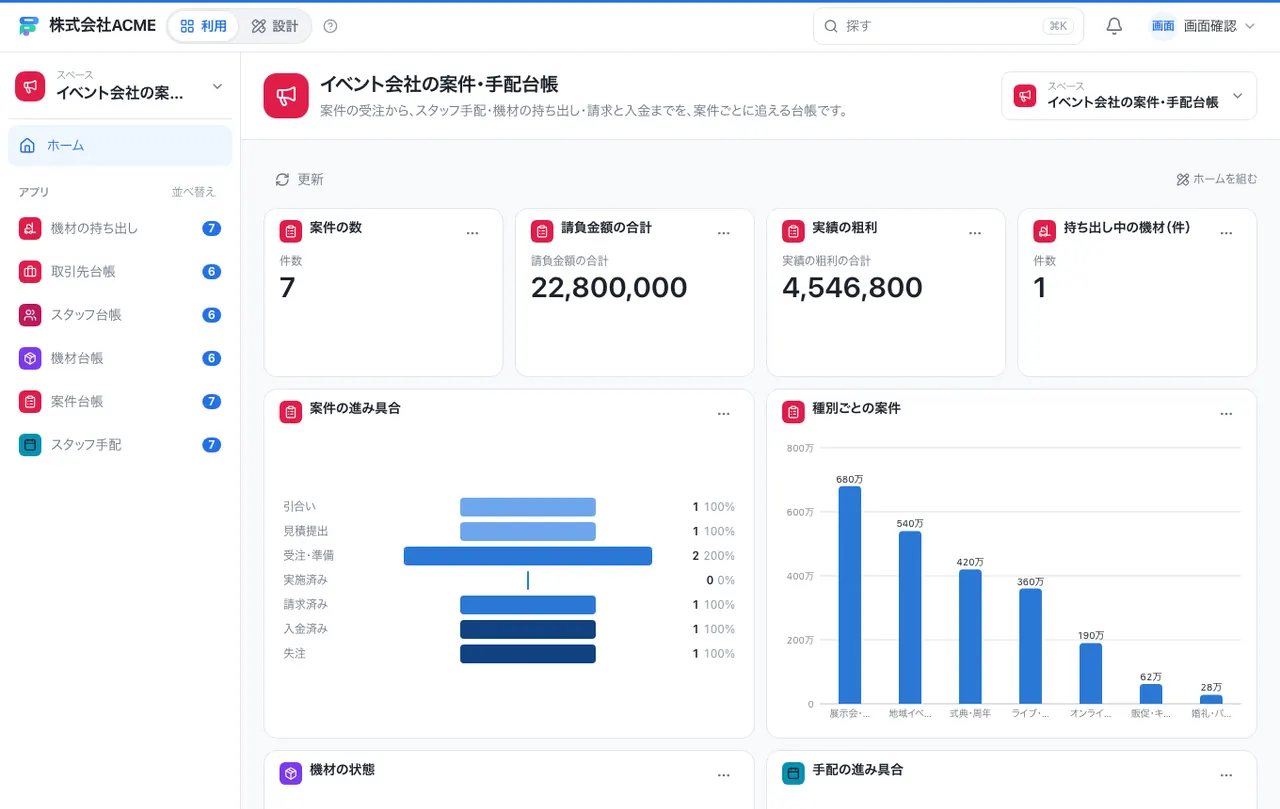This screenshot has height=809, width=1280.
Task: Click the notification bell icon
Action: (1114, 26)
